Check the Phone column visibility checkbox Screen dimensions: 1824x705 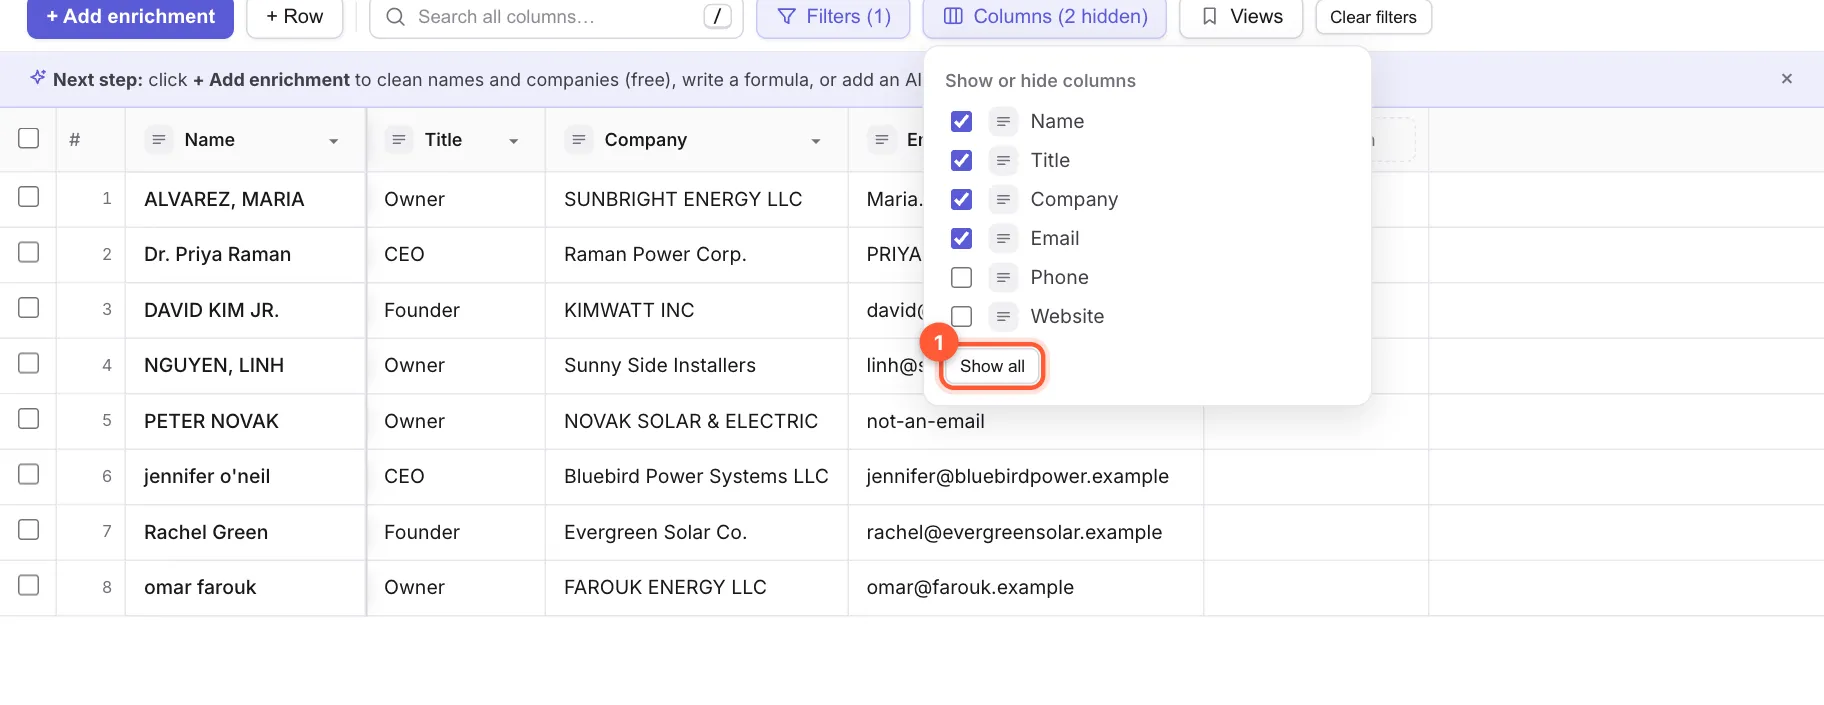pos(961,277)
